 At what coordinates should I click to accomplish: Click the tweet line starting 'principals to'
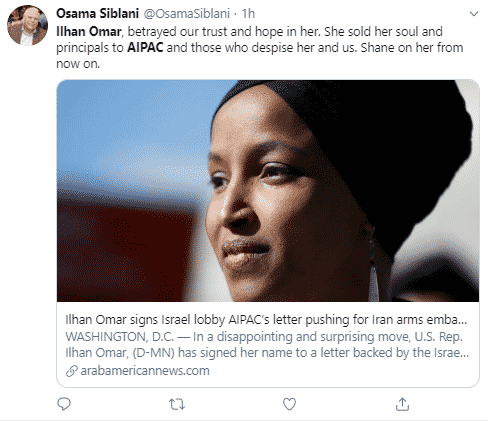point(260,47)
